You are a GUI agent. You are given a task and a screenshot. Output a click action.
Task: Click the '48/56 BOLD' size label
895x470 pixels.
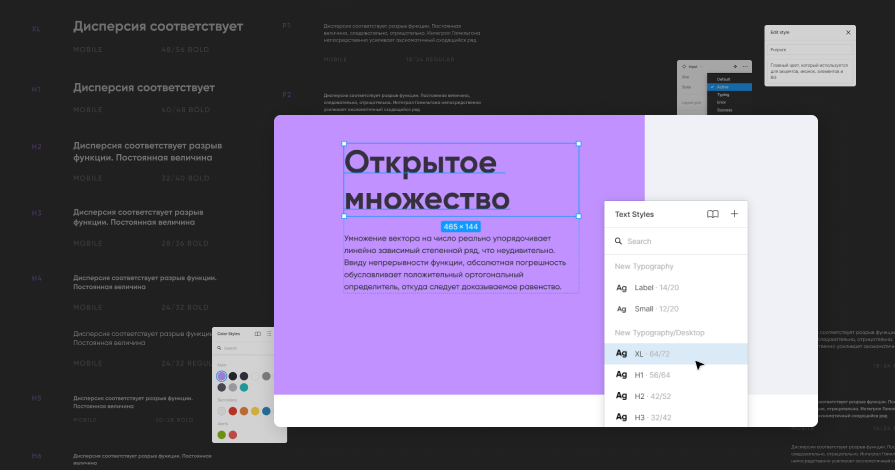(x=186, y=50)
